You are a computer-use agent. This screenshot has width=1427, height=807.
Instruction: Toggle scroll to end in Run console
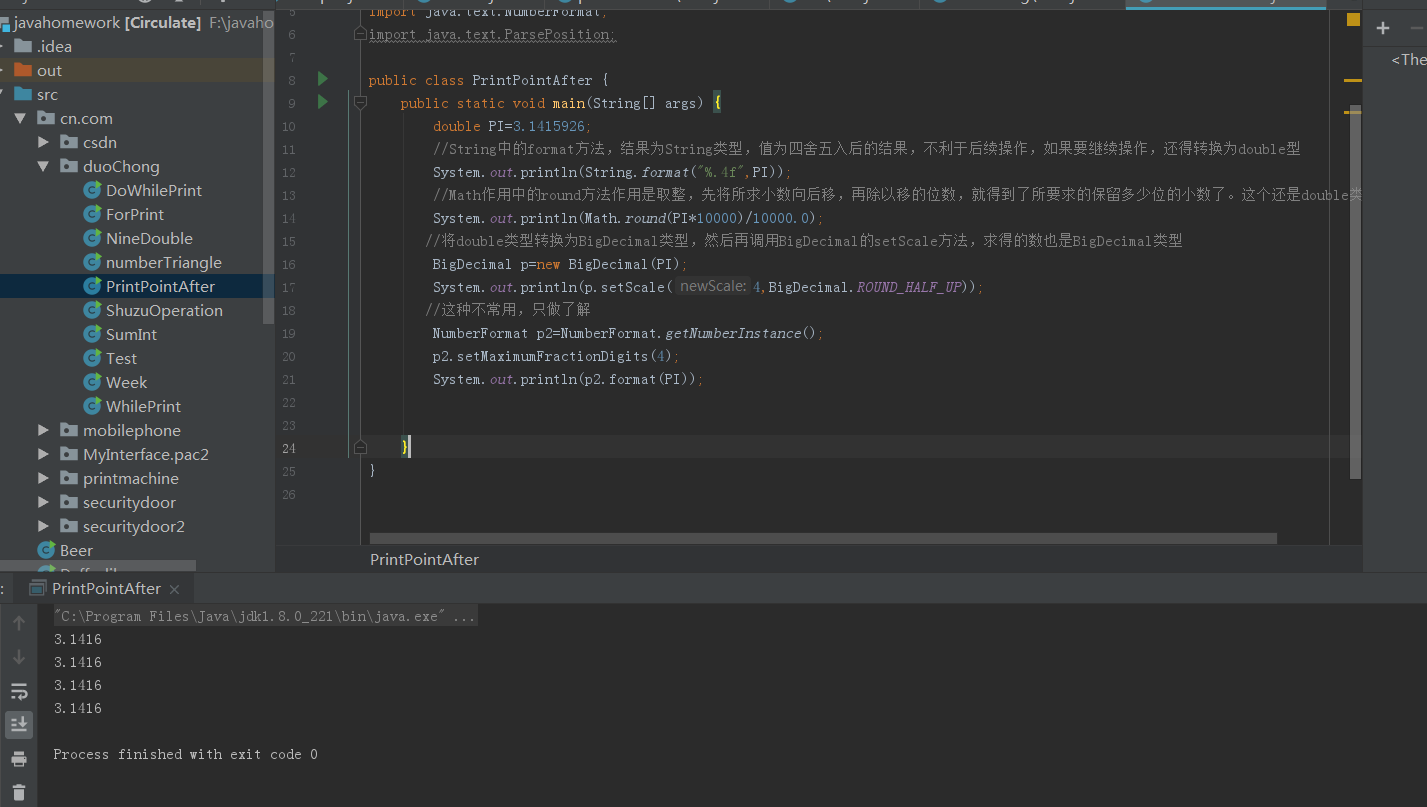19,724
